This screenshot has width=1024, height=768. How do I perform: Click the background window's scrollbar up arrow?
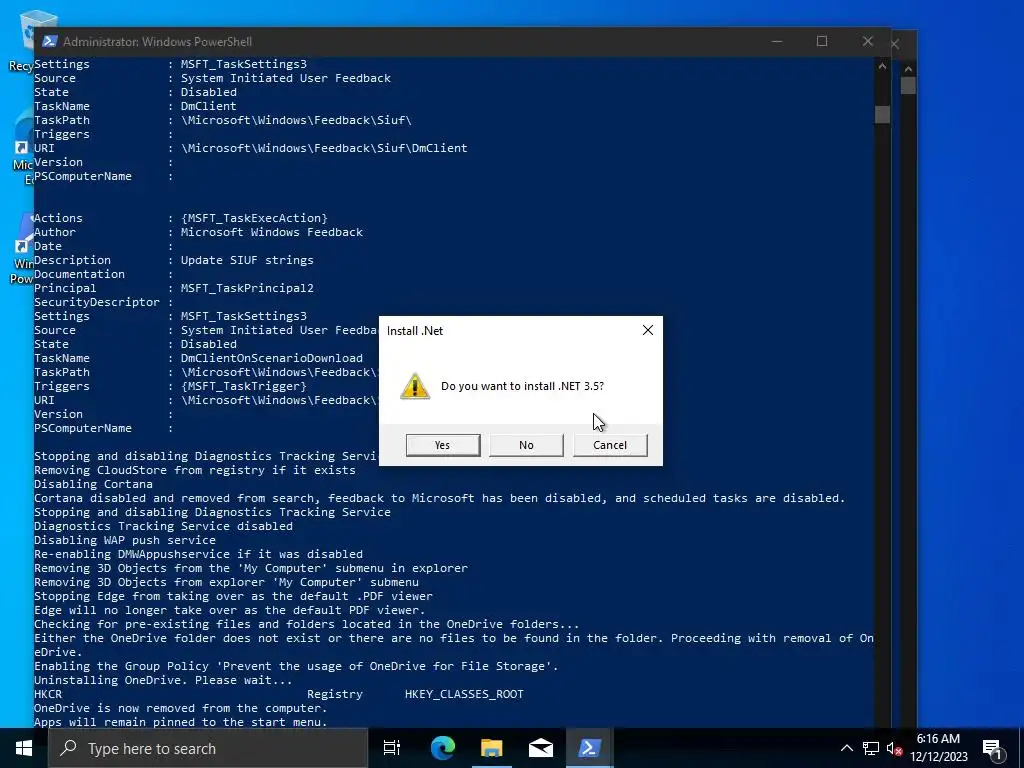[908, 68]
